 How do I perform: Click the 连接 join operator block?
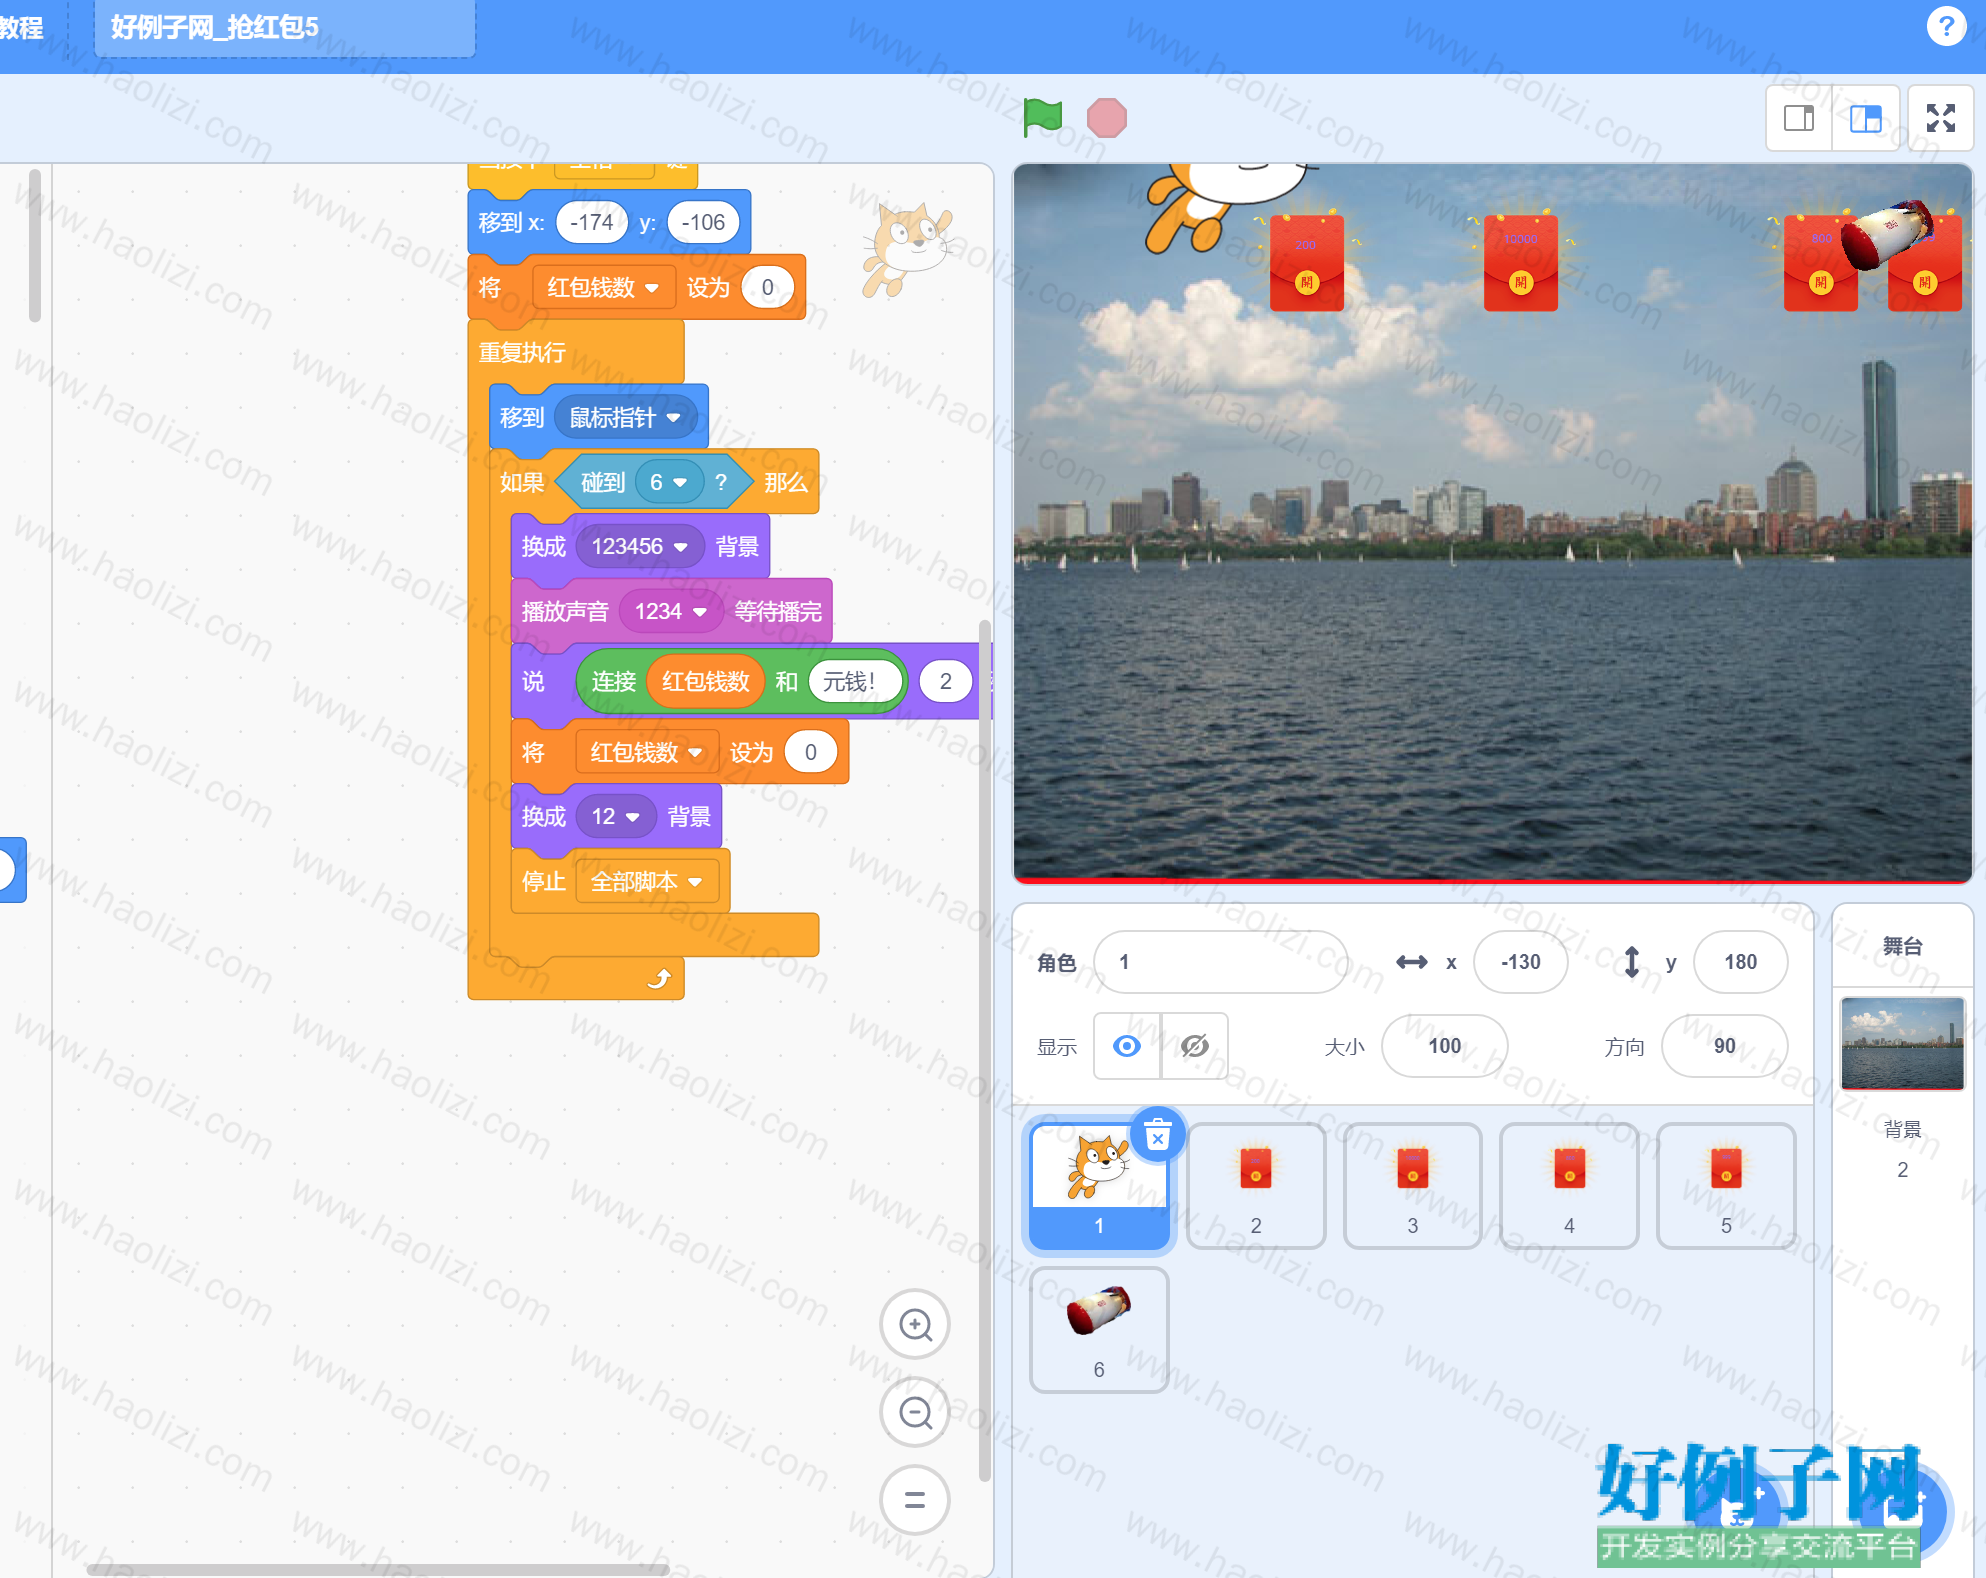pyautogui.click(x=613, y=682)
